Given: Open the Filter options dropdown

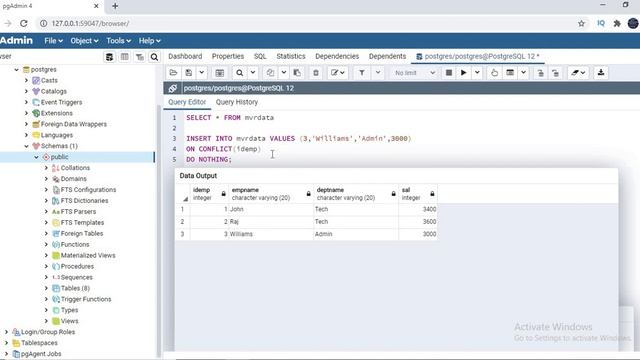Looking at the screenshot, I should coord(378,73).
